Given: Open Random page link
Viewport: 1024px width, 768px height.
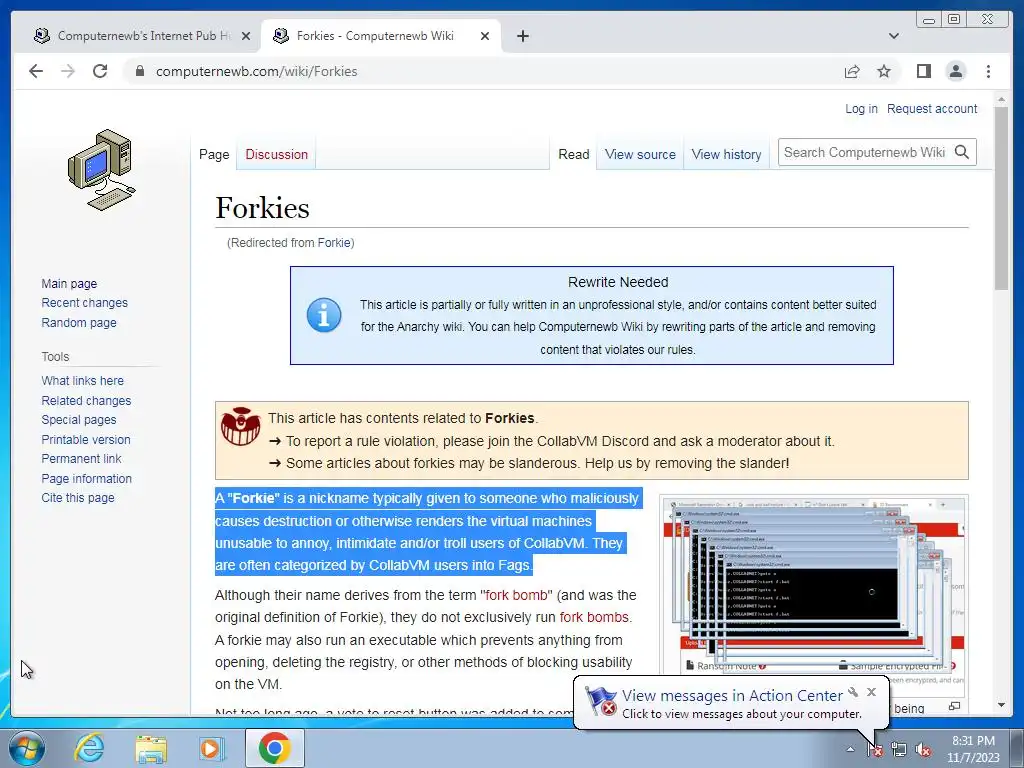Looking at the screenshot, I should [79, 323].
